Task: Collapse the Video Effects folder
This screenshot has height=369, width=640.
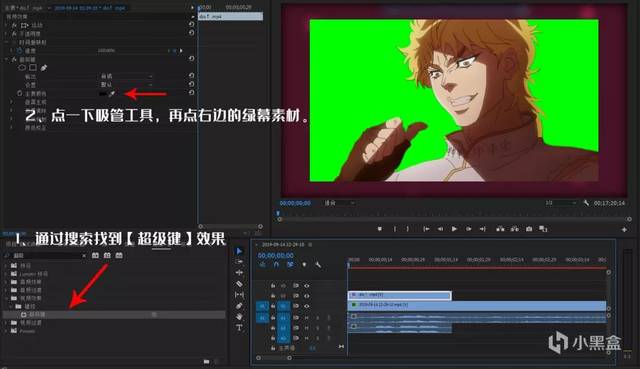Action: click(x=6, y=298)
